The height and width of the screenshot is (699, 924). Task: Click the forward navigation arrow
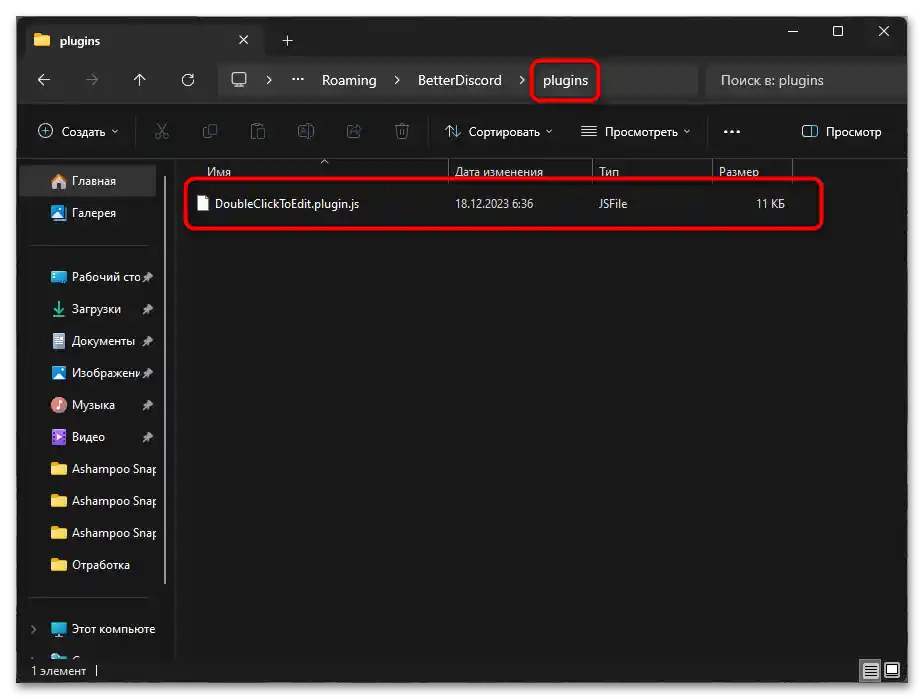click(x=92, y=80)
